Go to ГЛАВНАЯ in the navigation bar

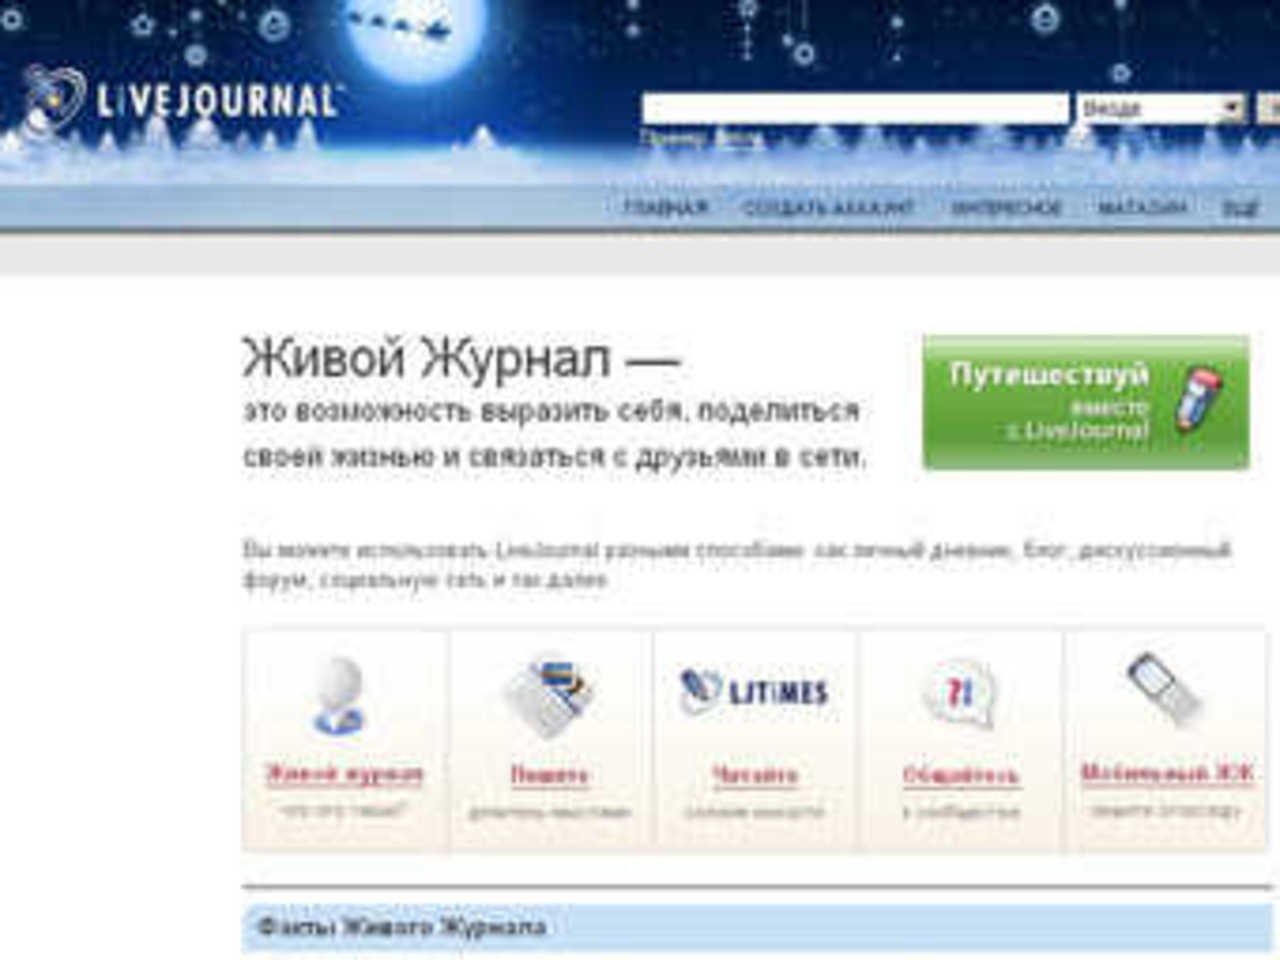click(x=666, y=208)
